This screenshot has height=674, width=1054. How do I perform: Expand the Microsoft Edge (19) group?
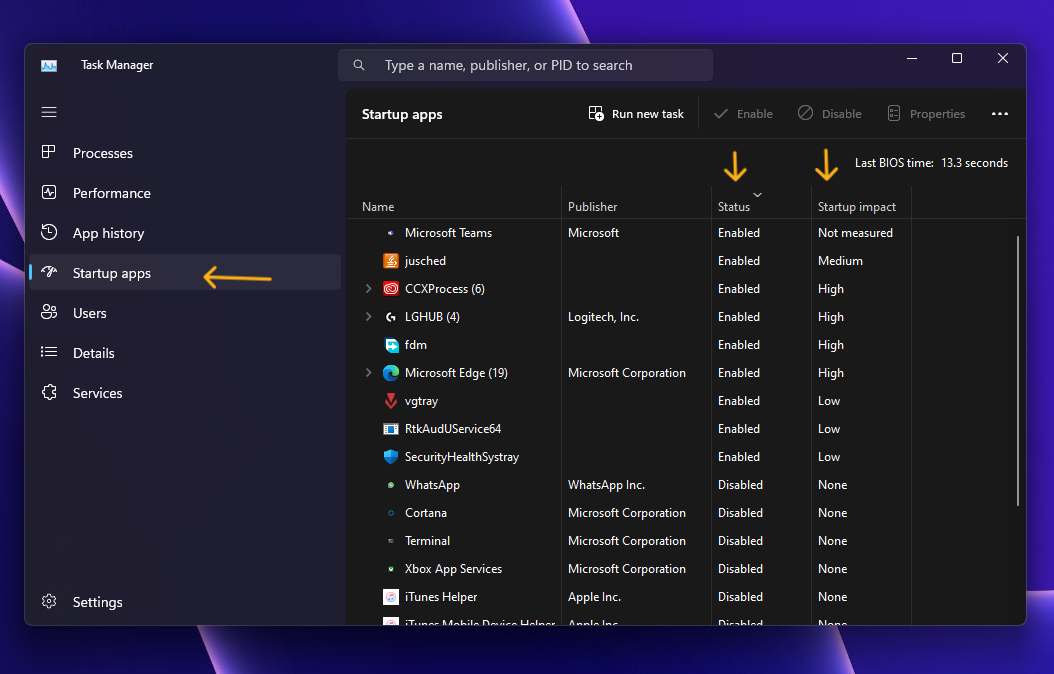point(368,372)
